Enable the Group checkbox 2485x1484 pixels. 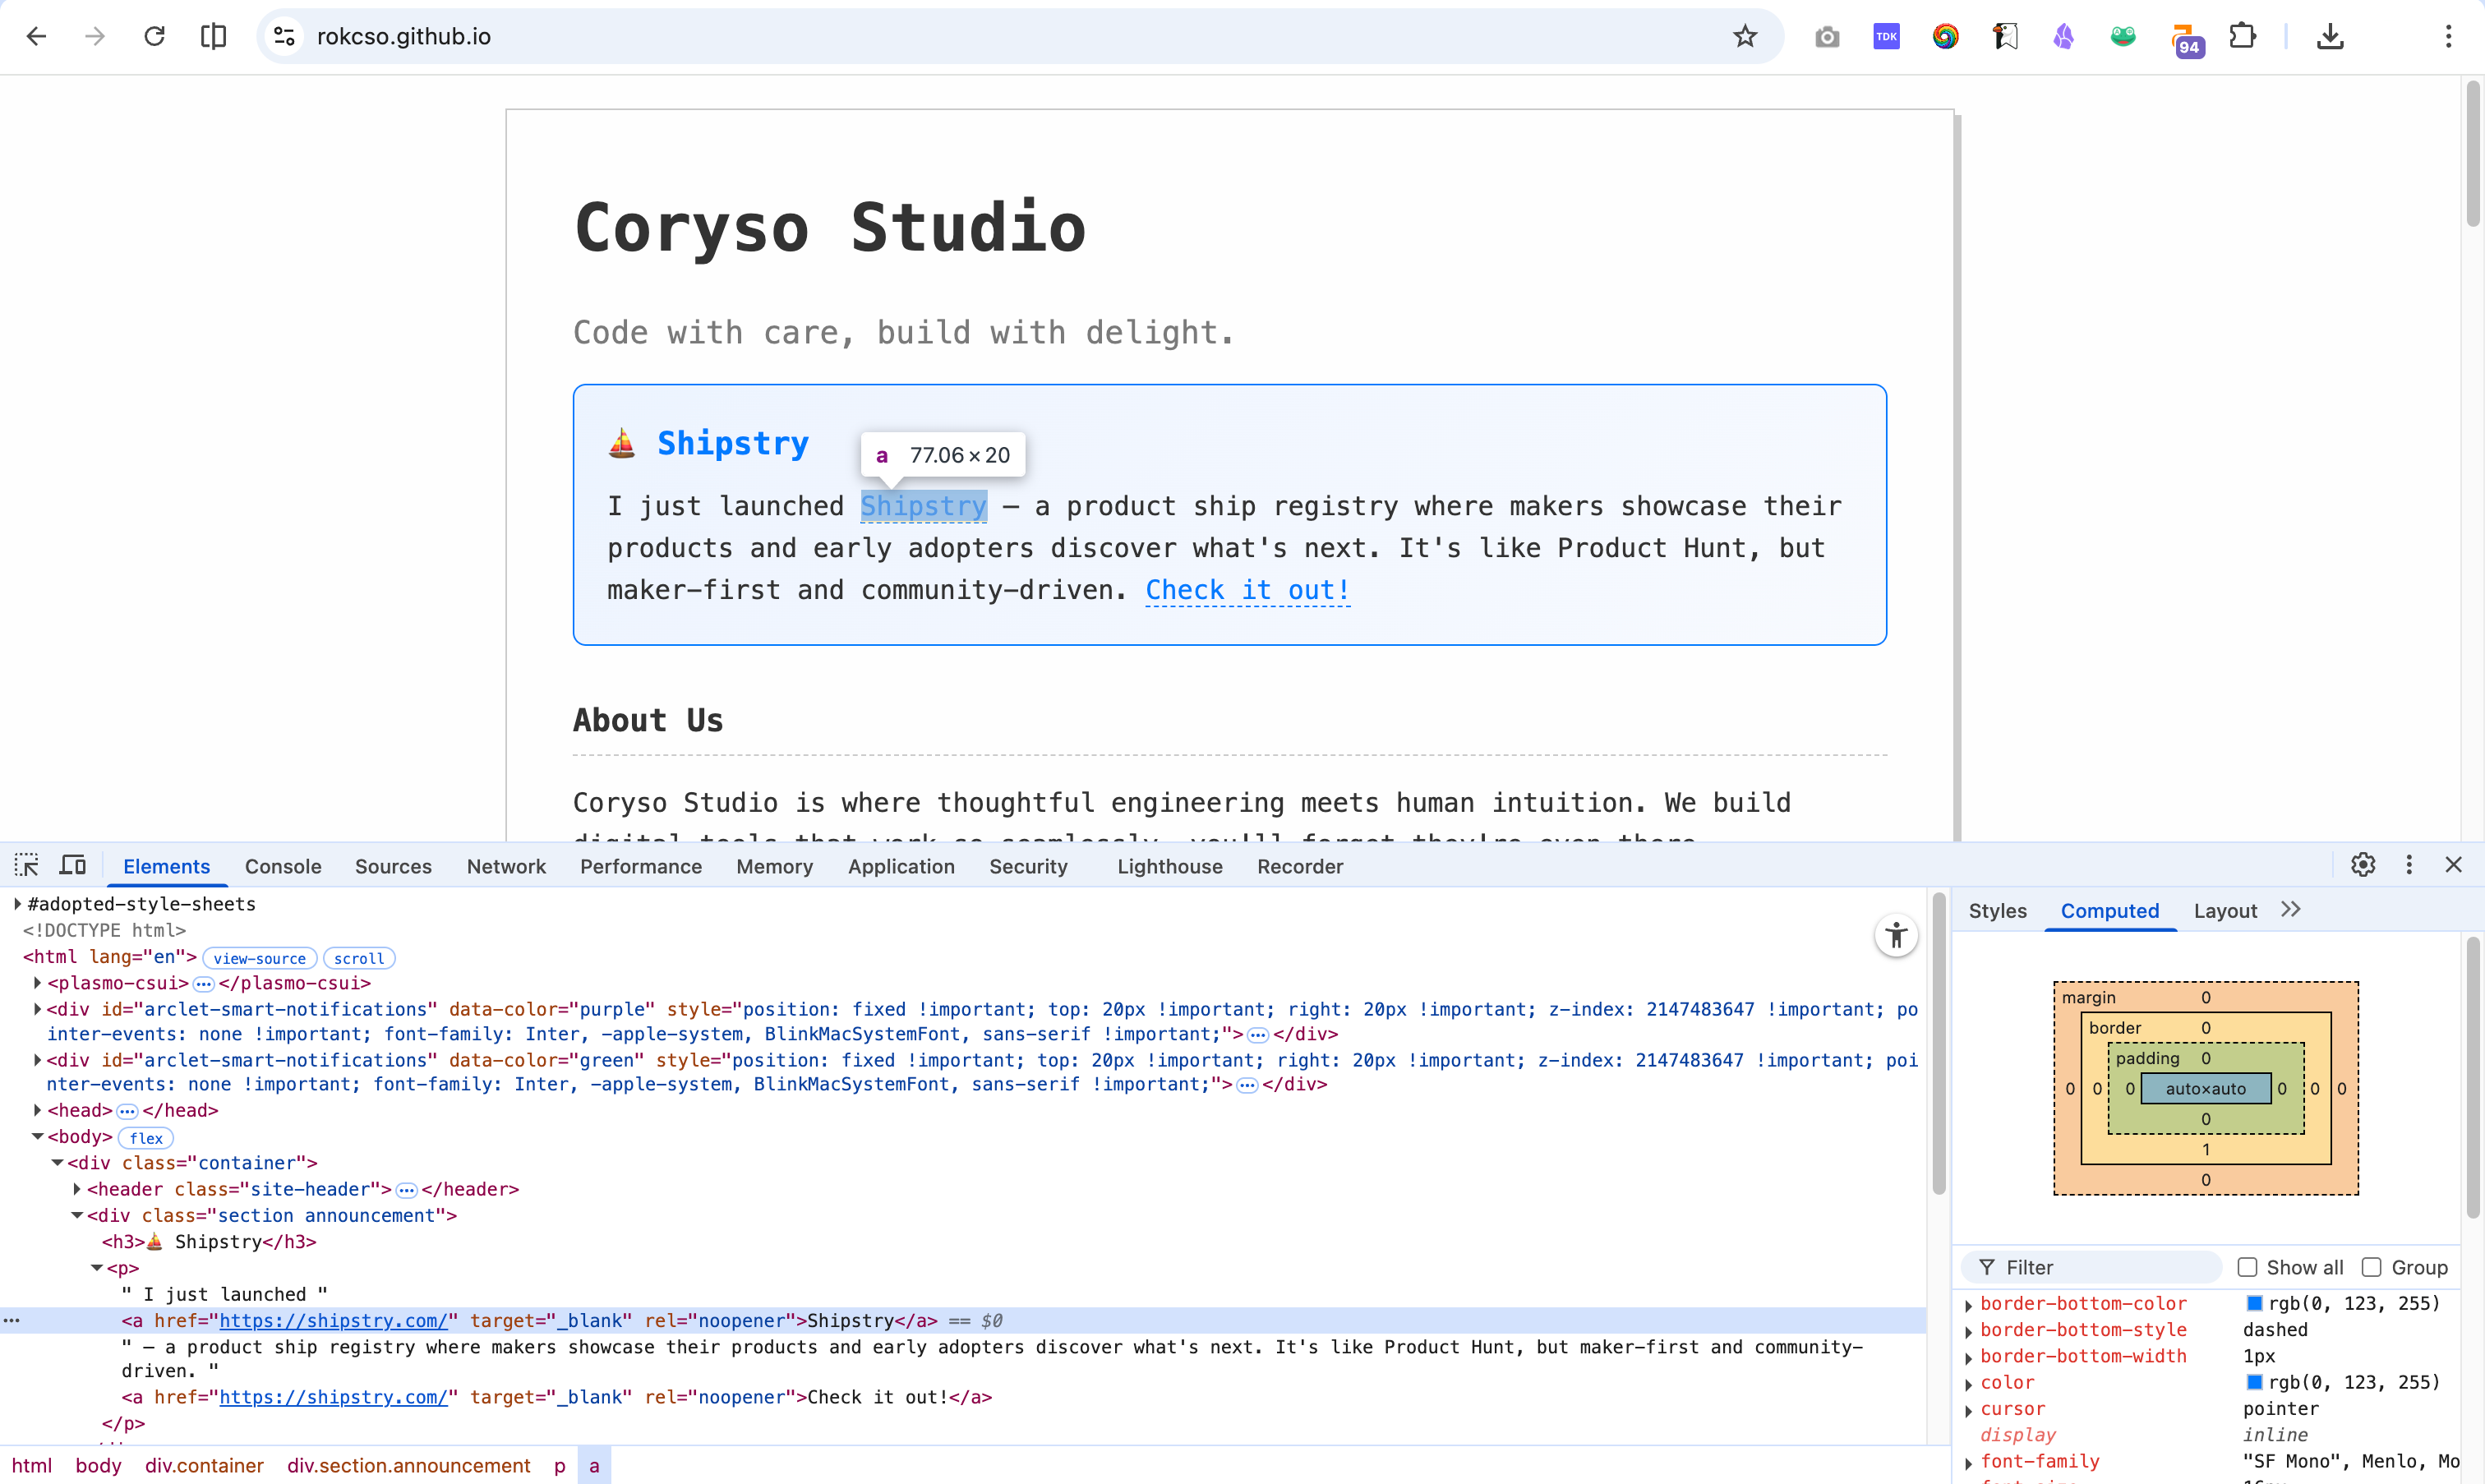pos(2371,1267)
